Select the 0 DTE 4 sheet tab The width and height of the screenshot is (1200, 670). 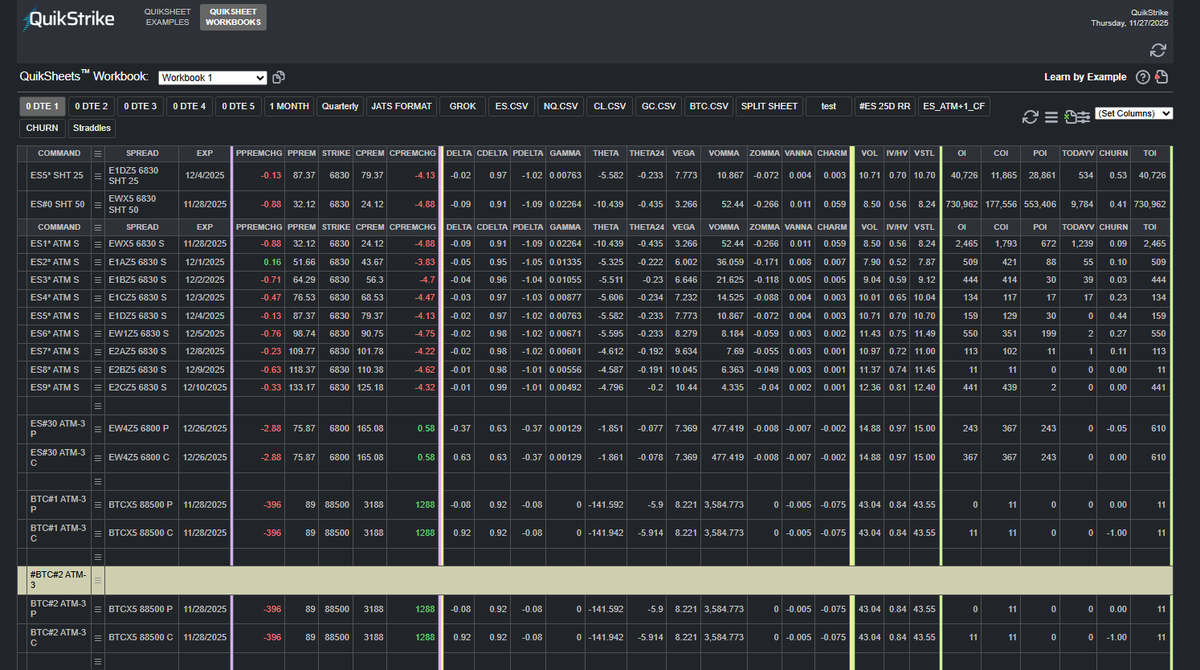(189, 106)
